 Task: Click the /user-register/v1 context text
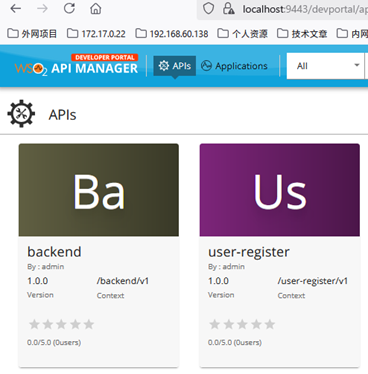coord(313,281)
